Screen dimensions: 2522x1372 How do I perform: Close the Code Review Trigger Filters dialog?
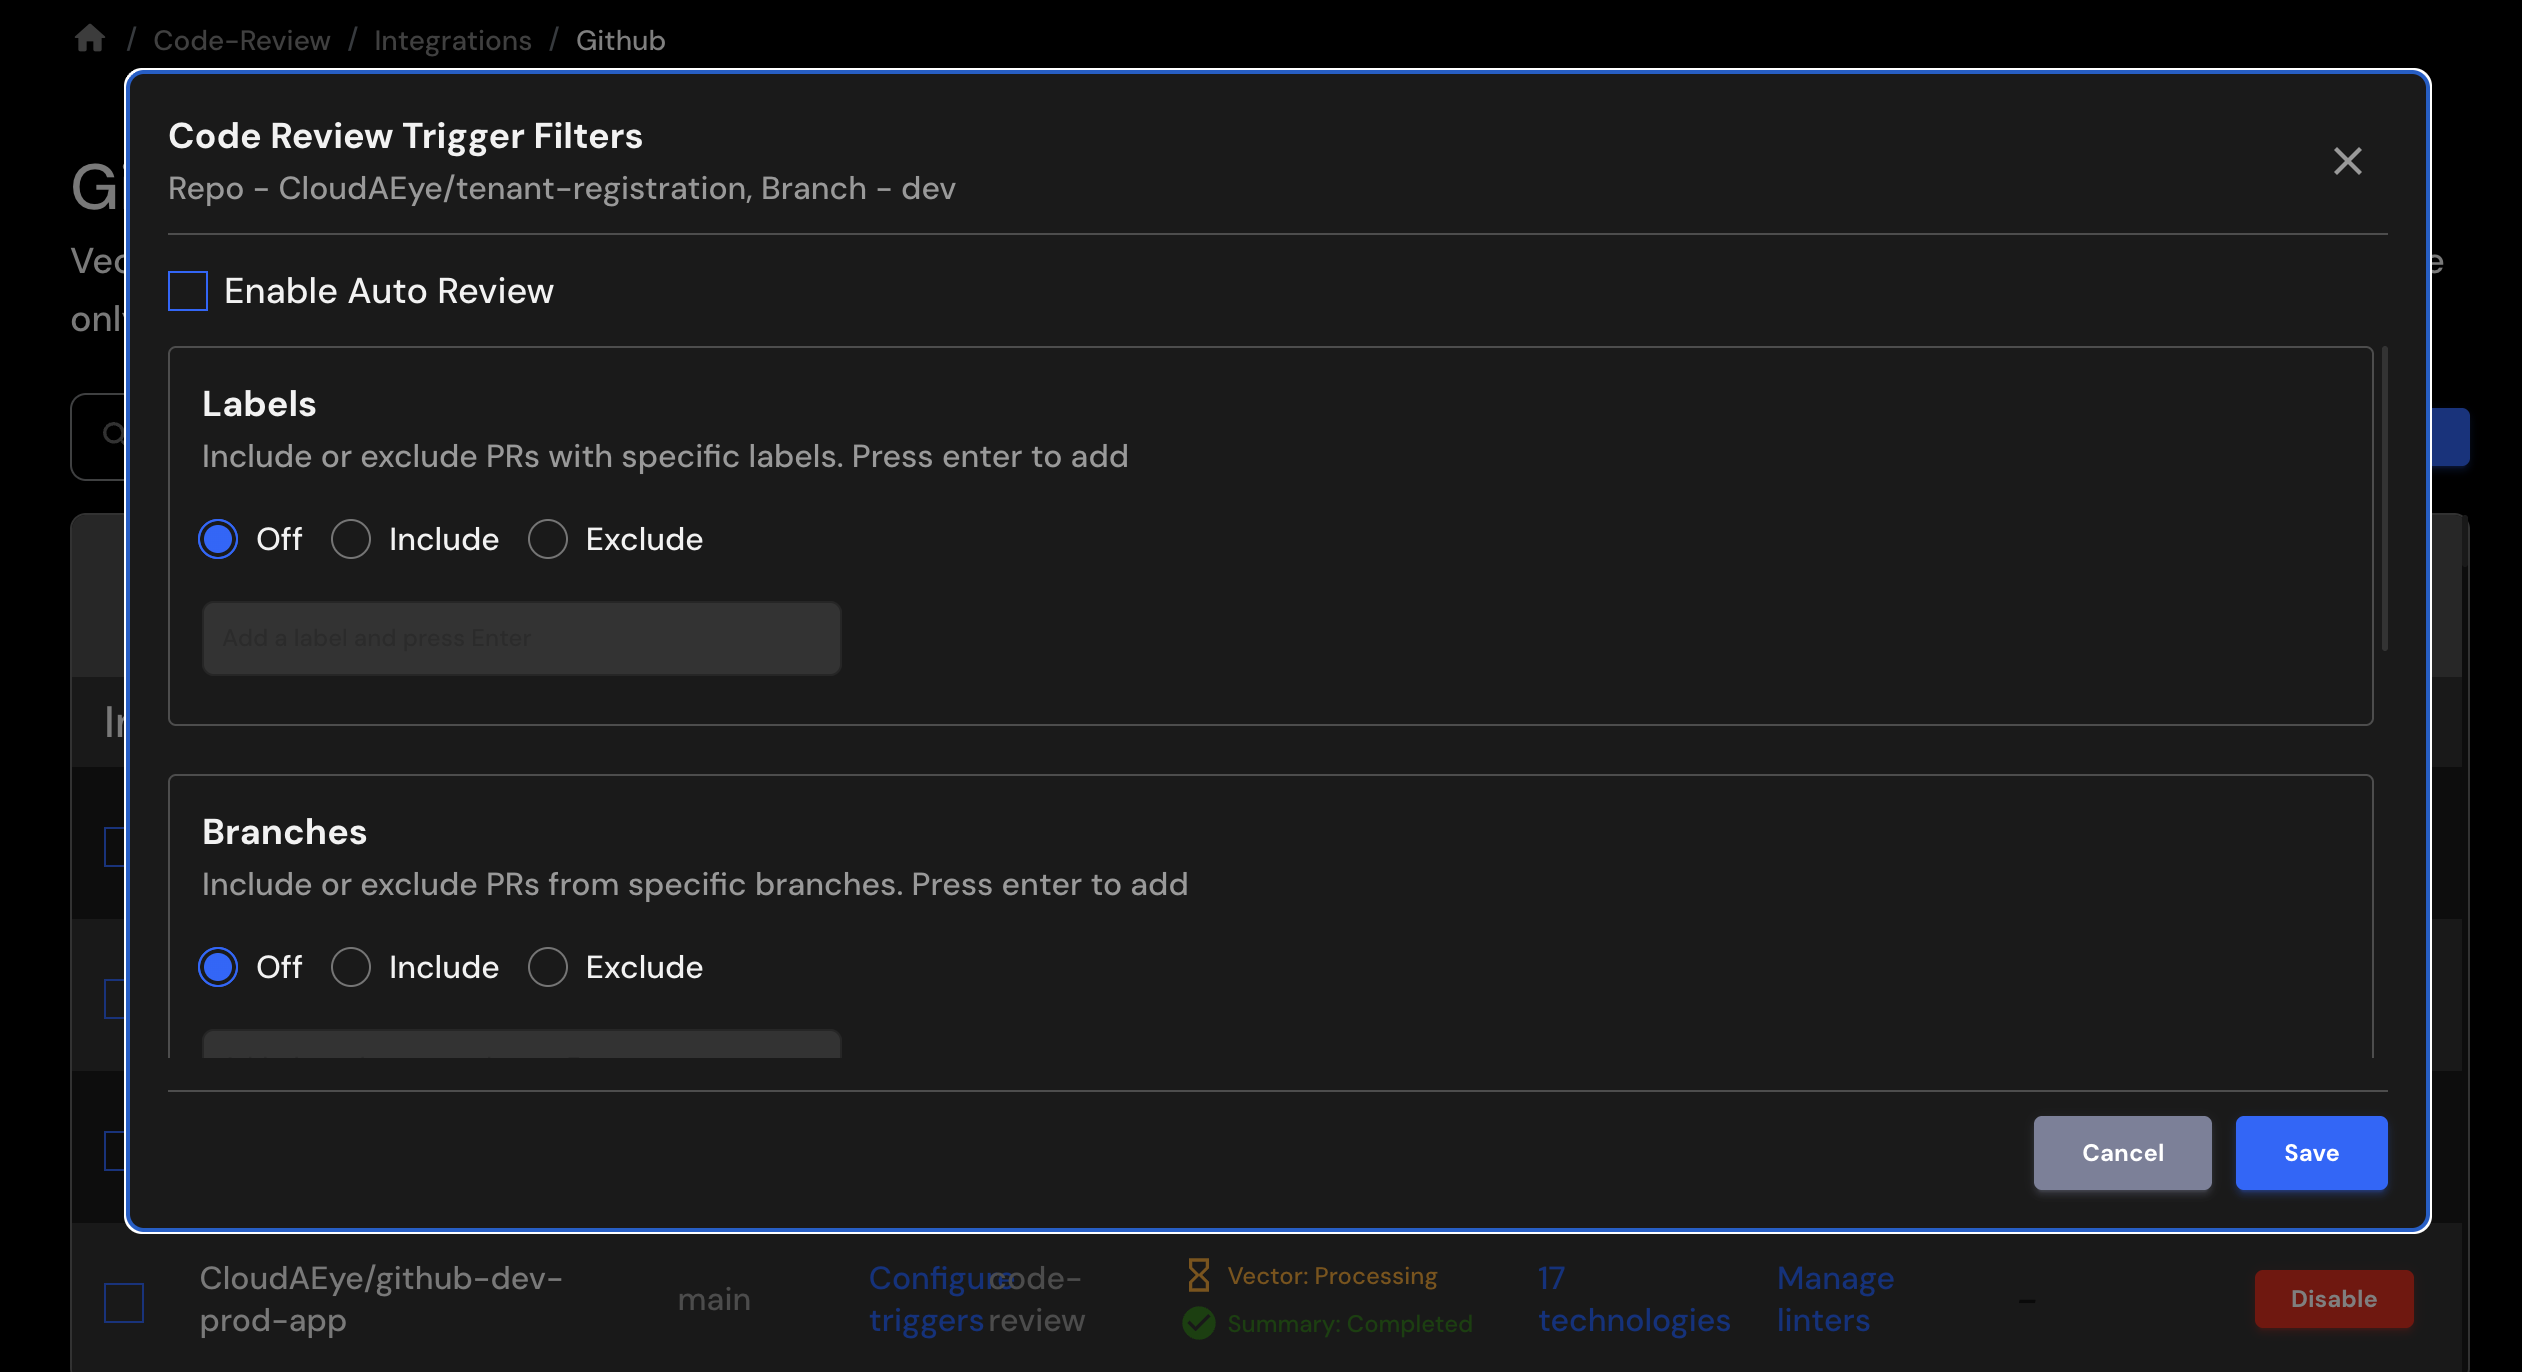(2347, 161)
